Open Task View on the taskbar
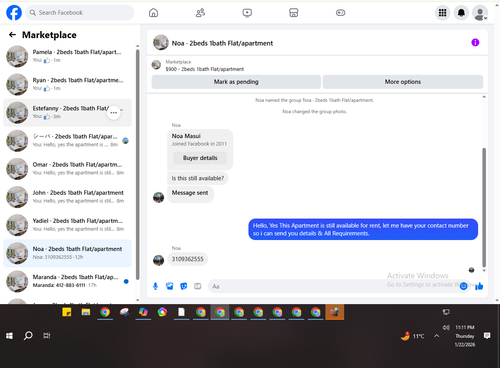Screen dimensions: 500x368 tap(47, 336)
